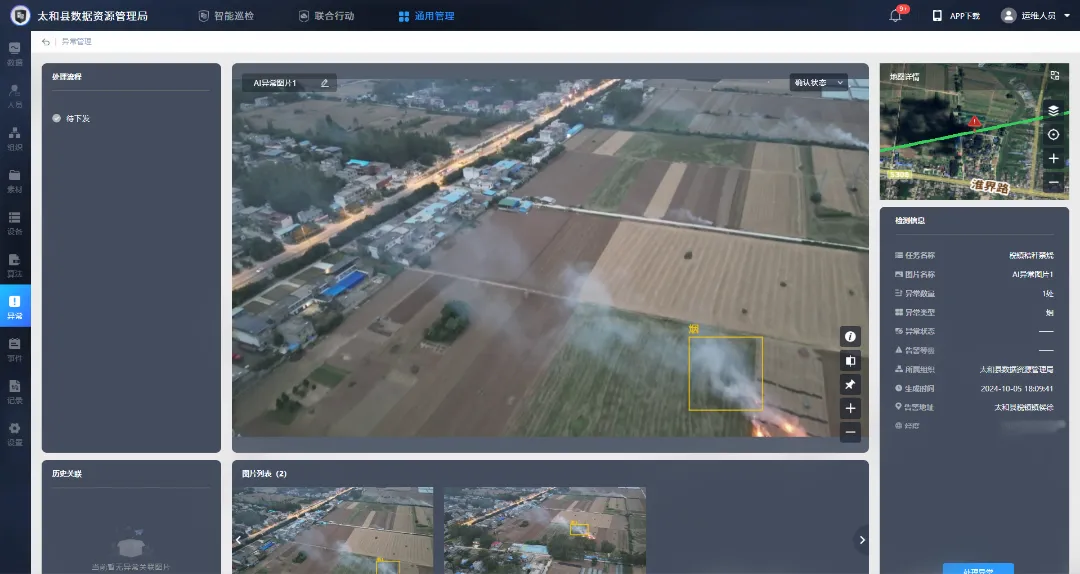Click the locate target icon on map
This screenshot has width=1080, height=574.
click(1053, 135)
